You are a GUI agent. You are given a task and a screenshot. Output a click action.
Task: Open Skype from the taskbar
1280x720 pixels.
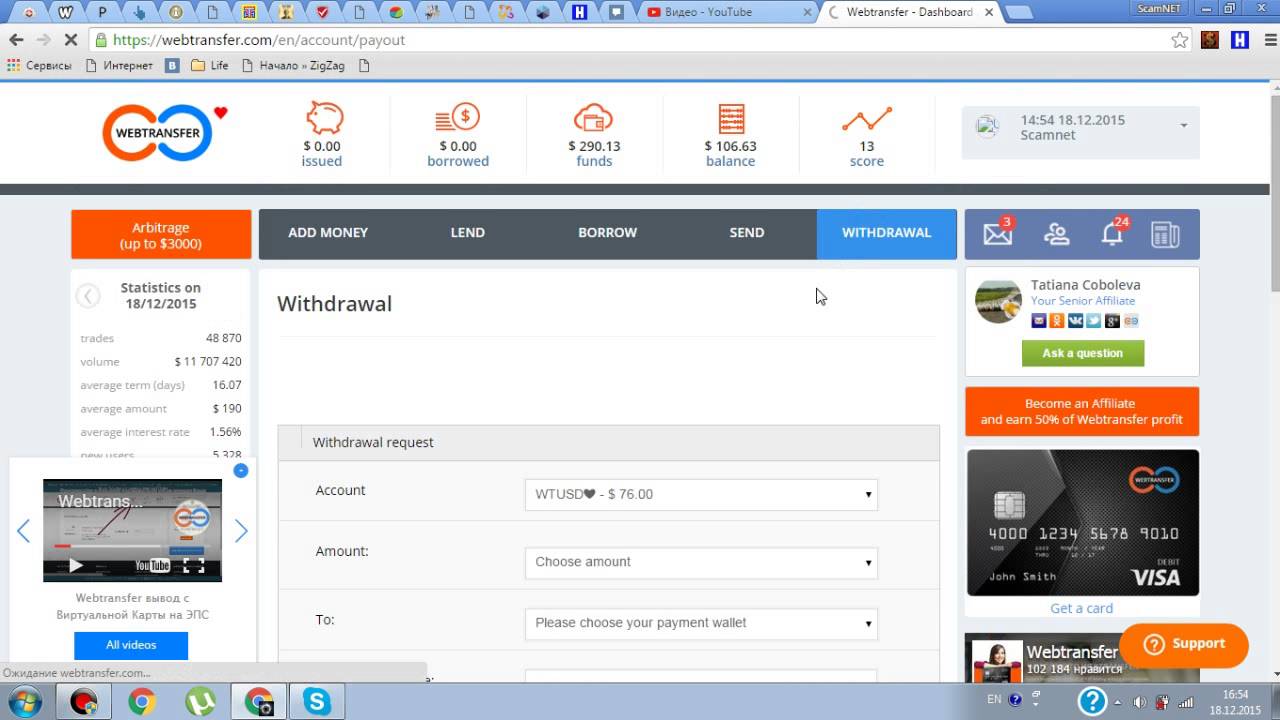coord(317,701)
